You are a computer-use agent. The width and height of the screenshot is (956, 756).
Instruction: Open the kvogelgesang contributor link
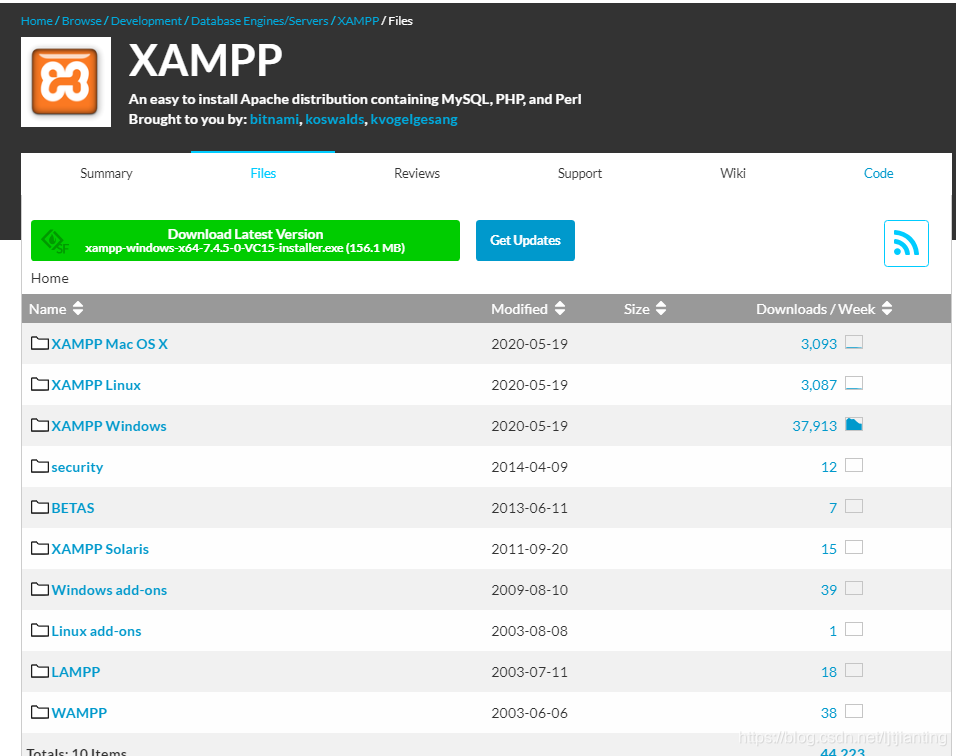coord(414,119)
